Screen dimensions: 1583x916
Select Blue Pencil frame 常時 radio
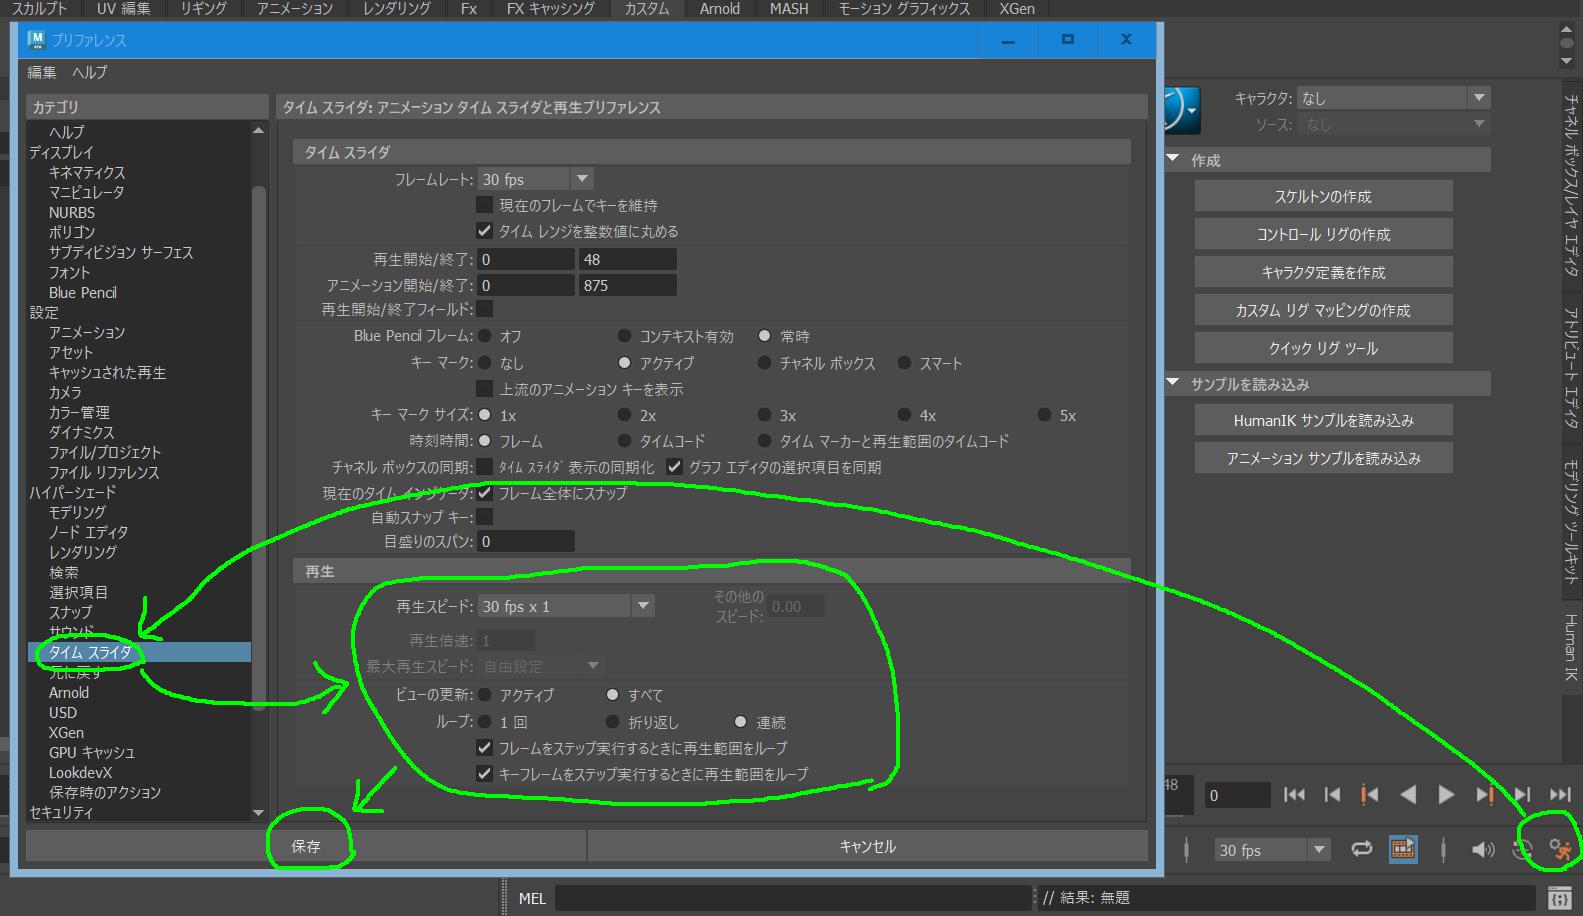[x=765, y=336]
